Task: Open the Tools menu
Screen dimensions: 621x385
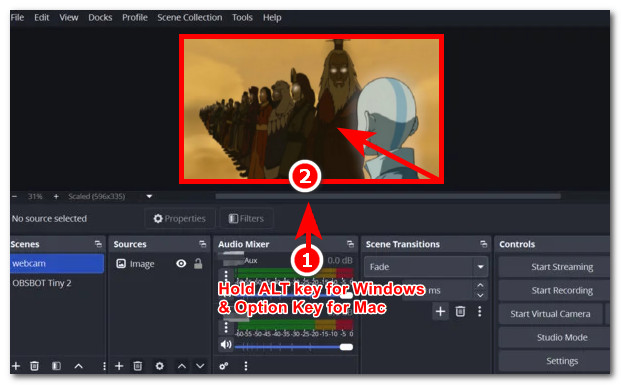Action: [x=242, y=17]
